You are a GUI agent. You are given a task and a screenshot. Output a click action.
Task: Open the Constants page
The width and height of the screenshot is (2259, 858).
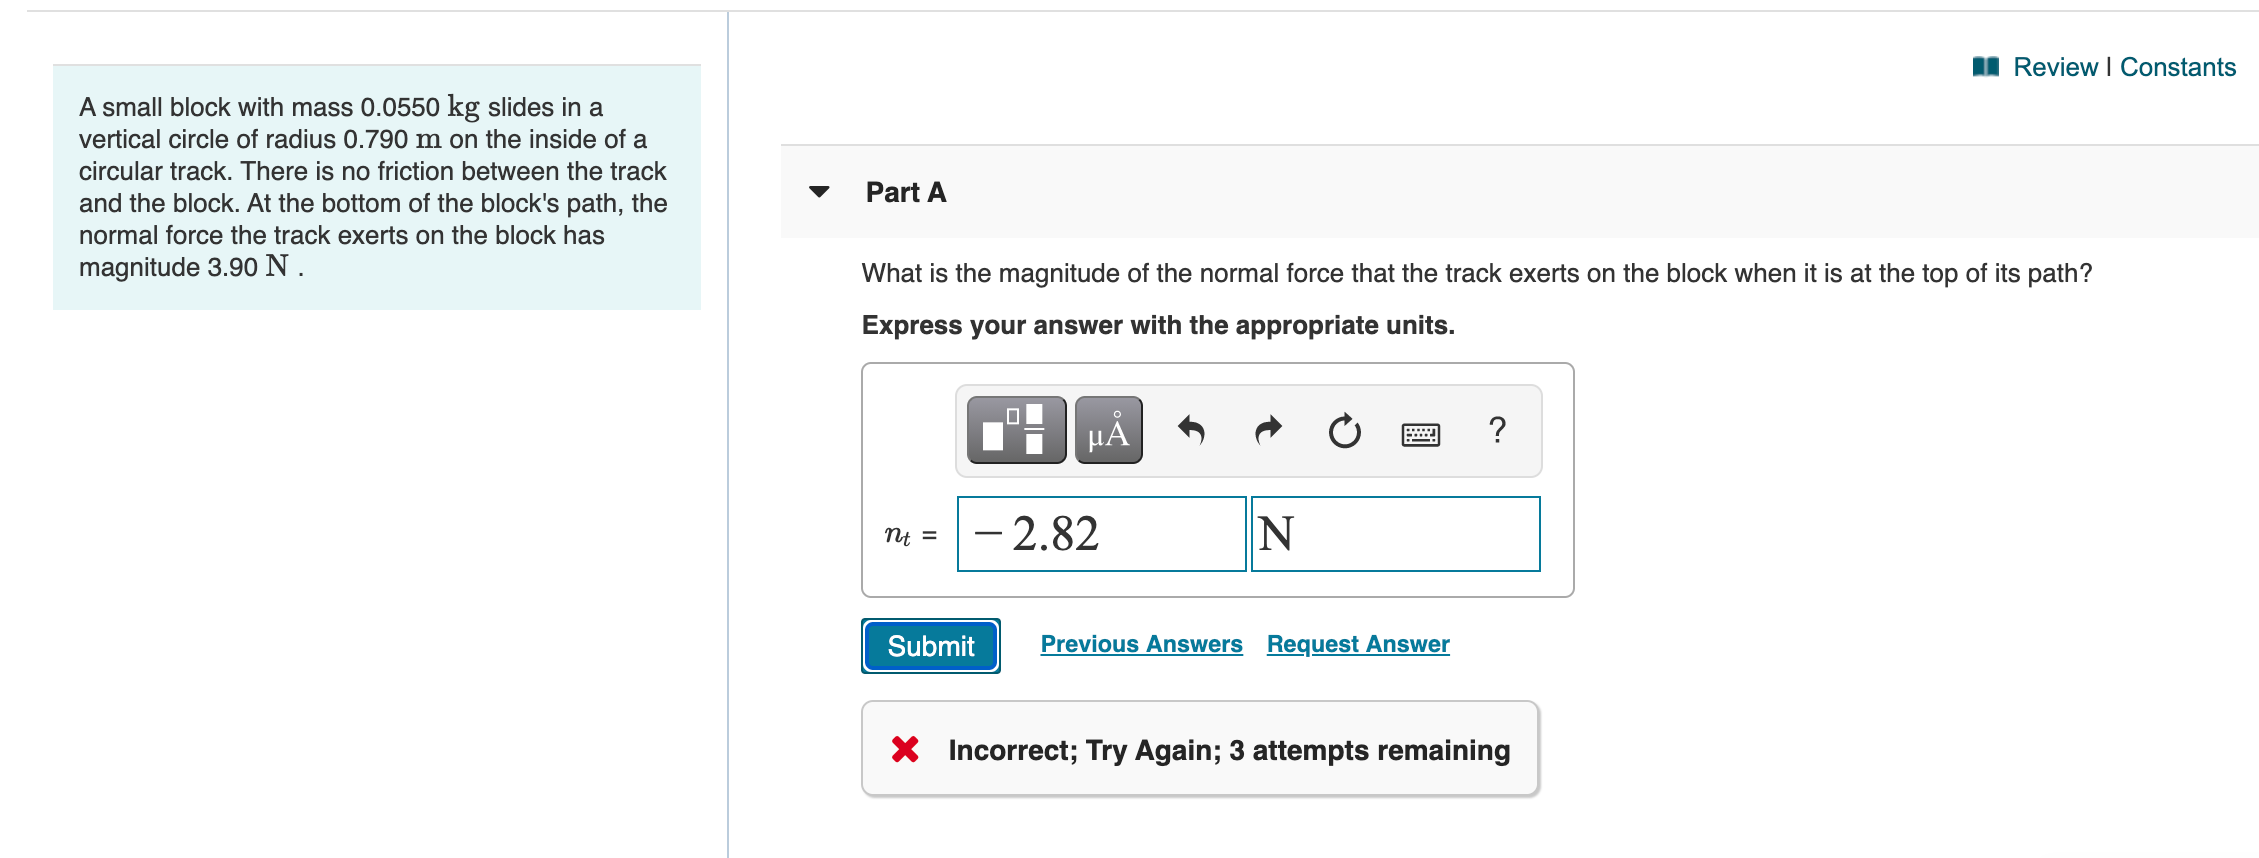pyautogui.click(x=2177, y=66)
